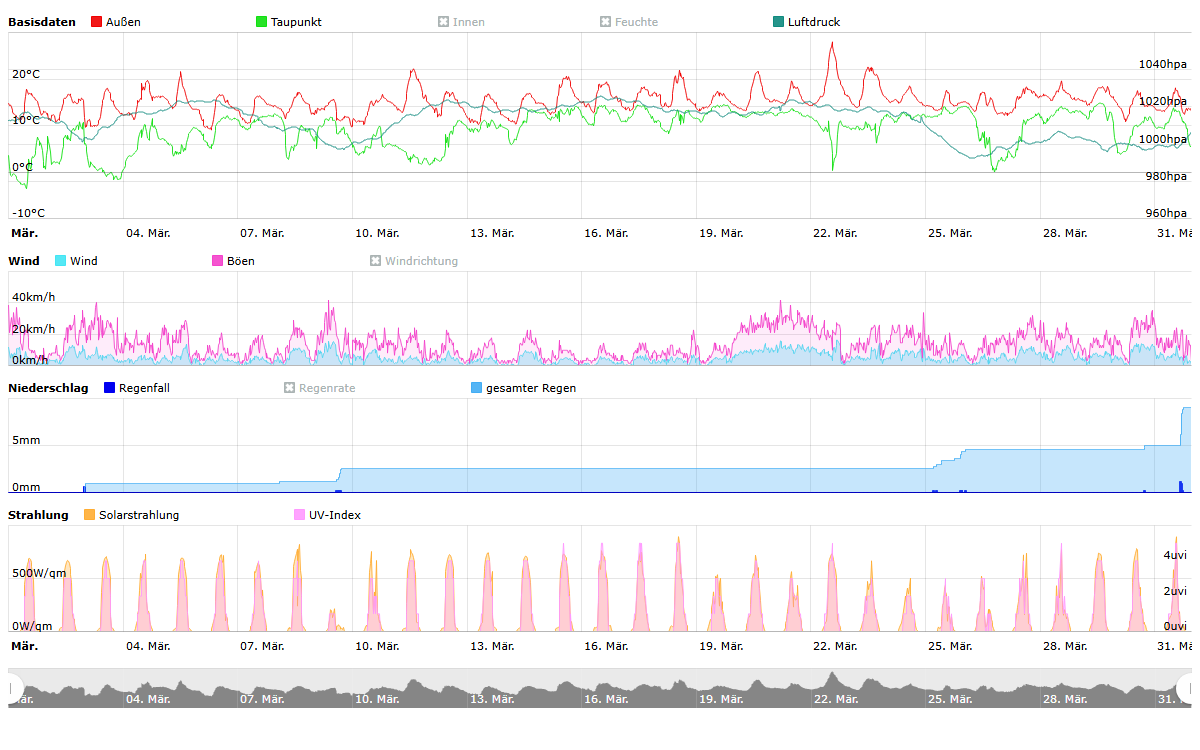Viewport: 1200px width, 750px height.
Task: Toggle the gesamter Regen legend icon
Action: pyautogui.click(x=477, y=388)
